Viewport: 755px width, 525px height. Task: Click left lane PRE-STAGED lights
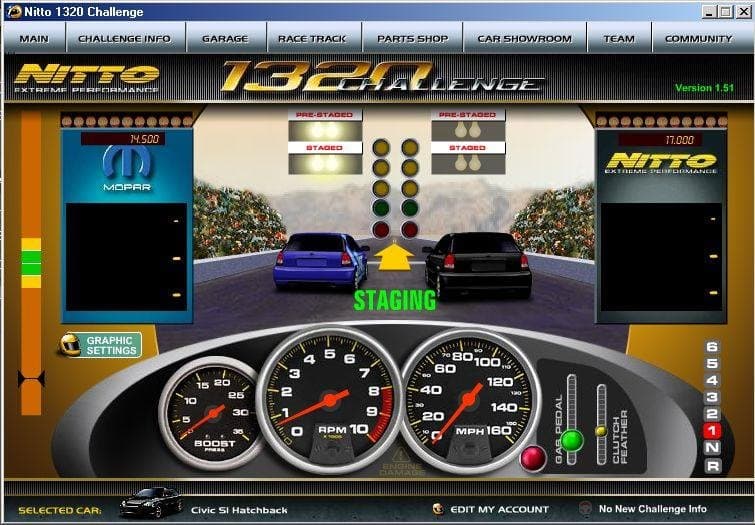[x=325, y=131]
